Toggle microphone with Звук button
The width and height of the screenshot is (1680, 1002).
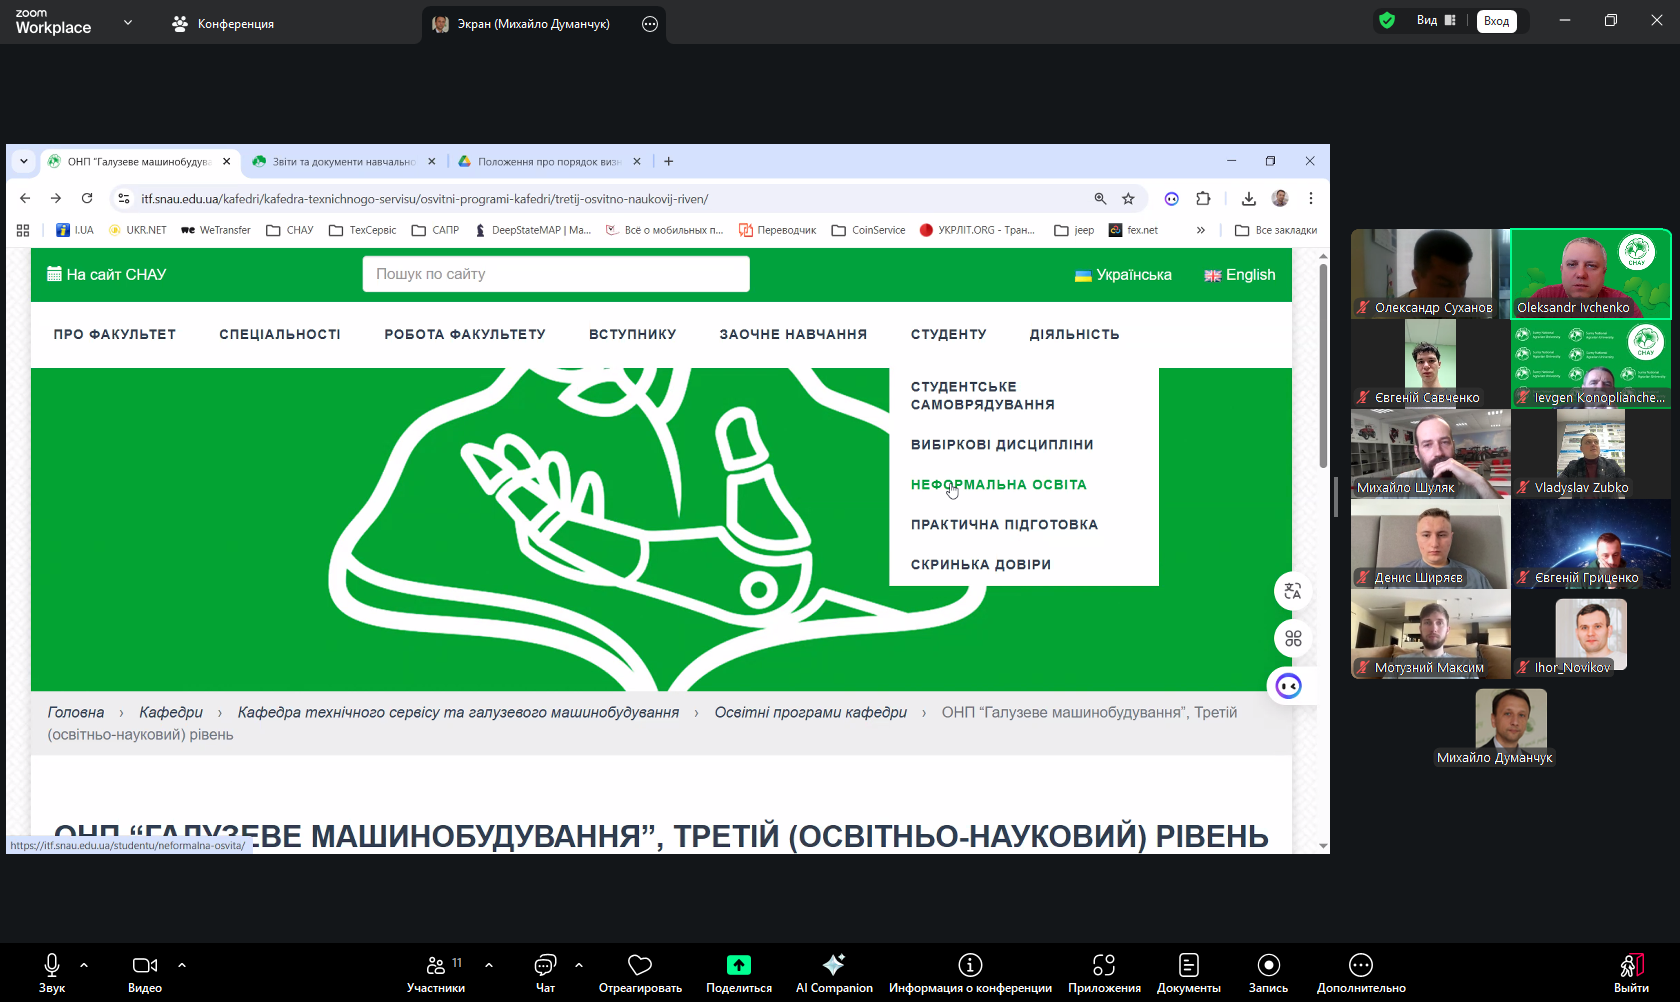click(x=52, y=965)
